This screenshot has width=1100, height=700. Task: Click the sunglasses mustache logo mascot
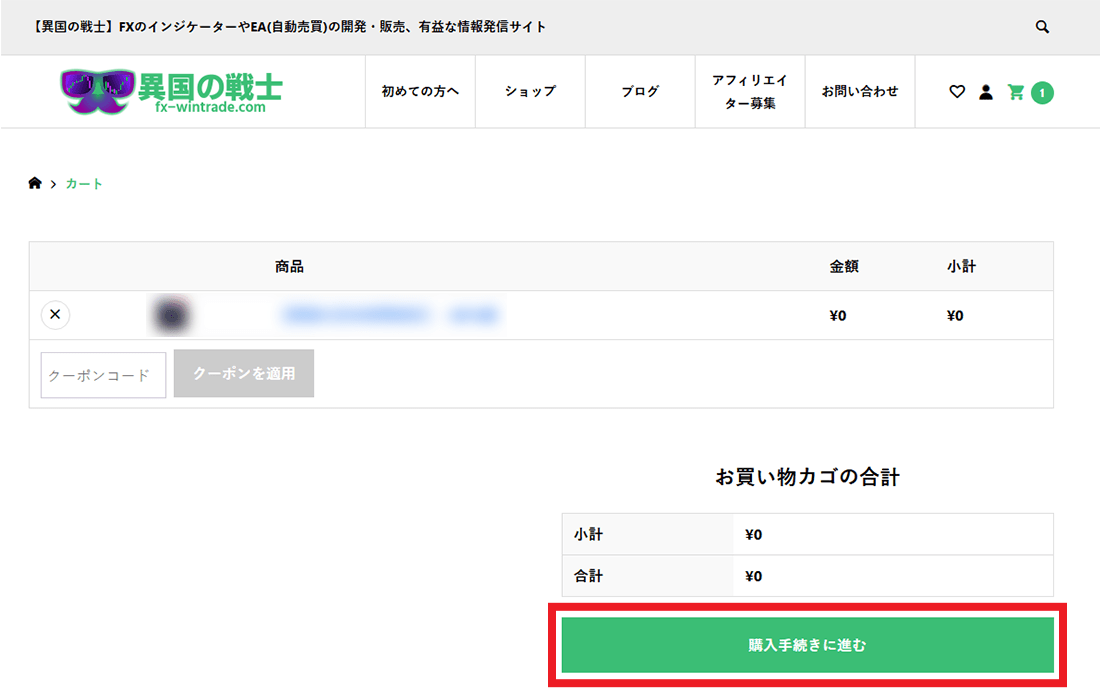[x=96, y=91]
